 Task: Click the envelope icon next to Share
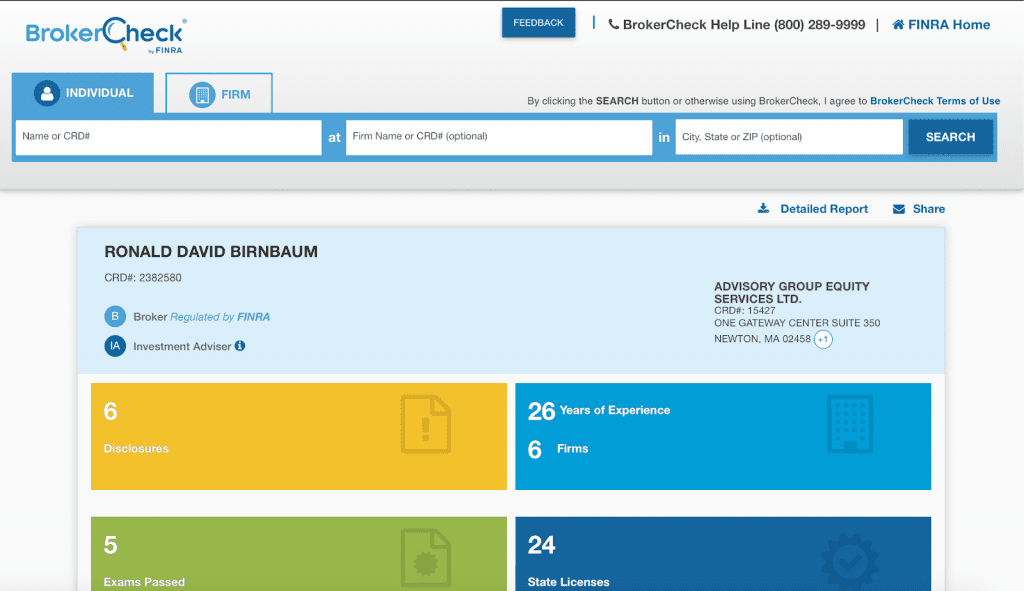[899, 209]
